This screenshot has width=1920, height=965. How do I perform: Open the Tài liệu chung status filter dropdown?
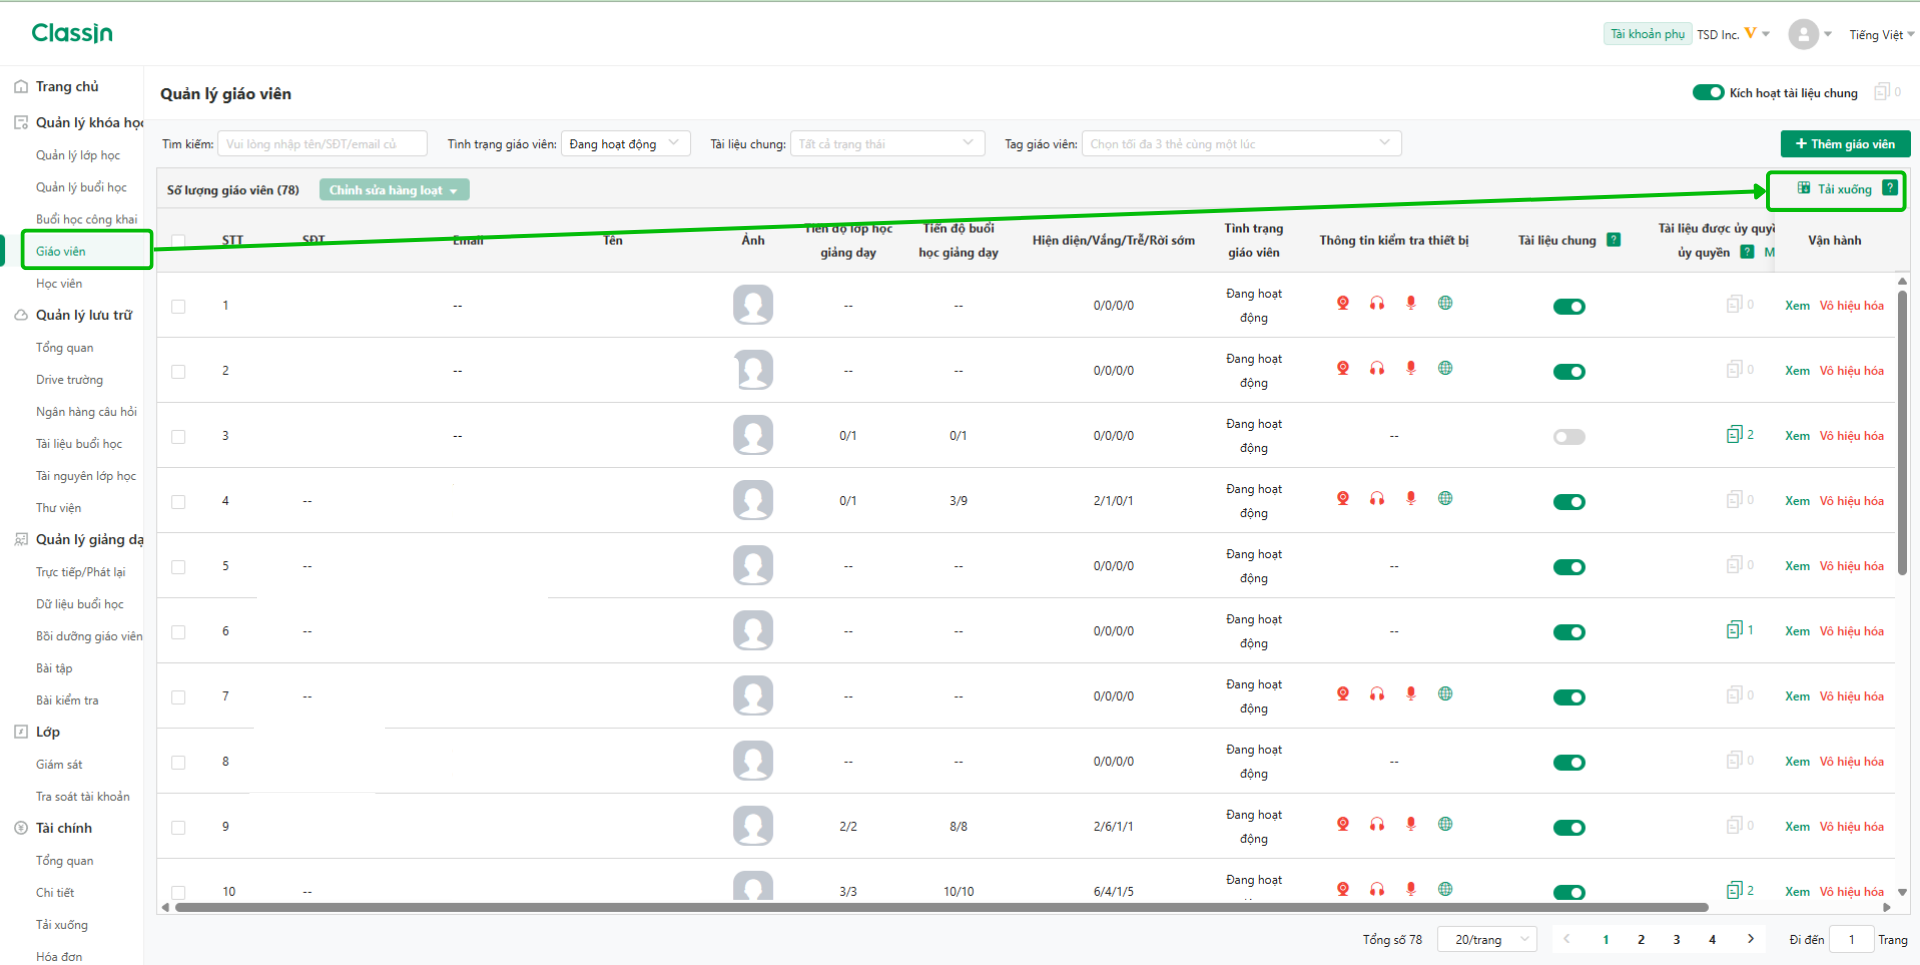click(888, 144)
